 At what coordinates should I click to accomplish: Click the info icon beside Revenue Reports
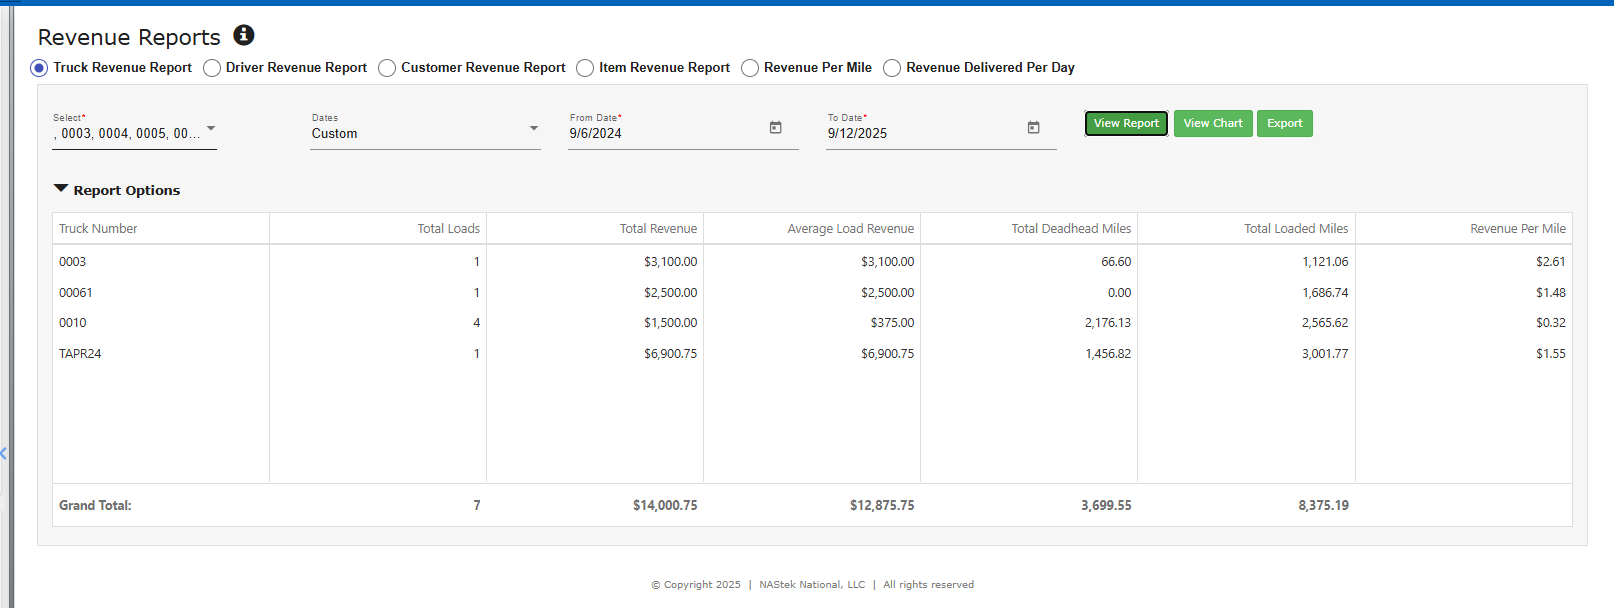(x=244, y=35)
